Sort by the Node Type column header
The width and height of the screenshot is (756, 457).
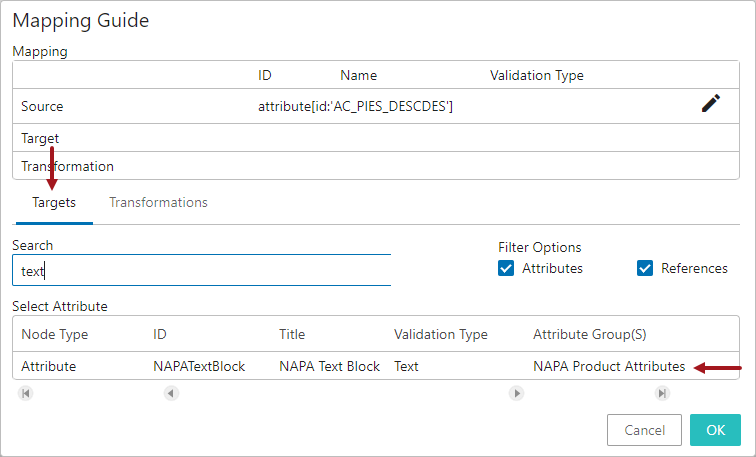(54, 335)
